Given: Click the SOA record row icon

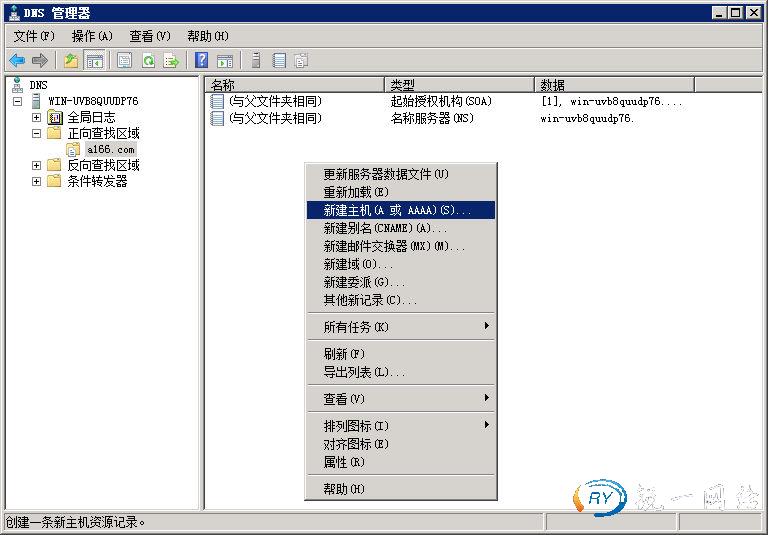Looking at the screenshot, I should (217, 101).
